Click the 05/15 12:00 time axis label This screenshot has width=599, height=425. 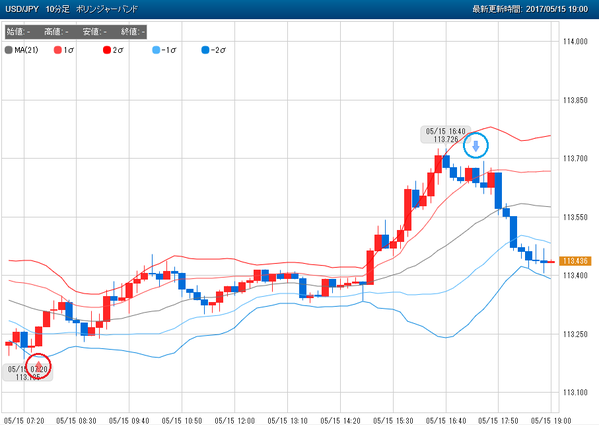[235, 420]
